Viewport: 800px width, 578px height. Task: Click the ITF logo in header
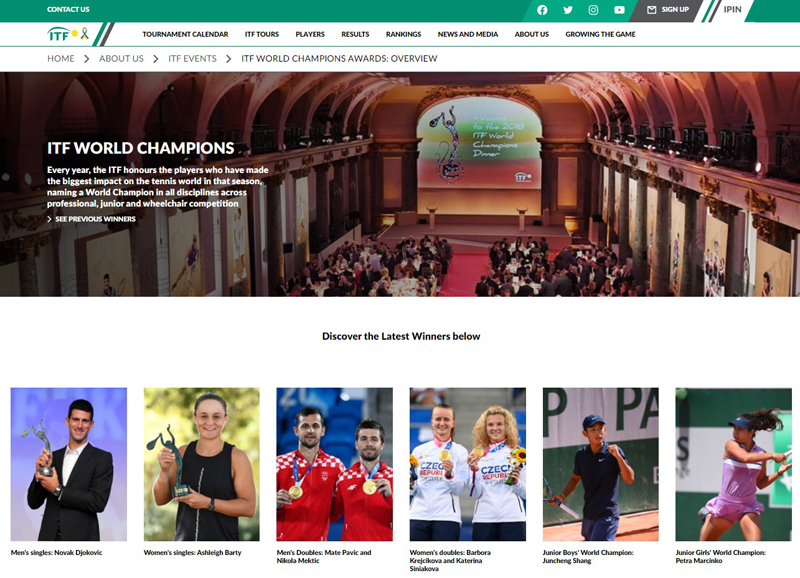[68, 34]
